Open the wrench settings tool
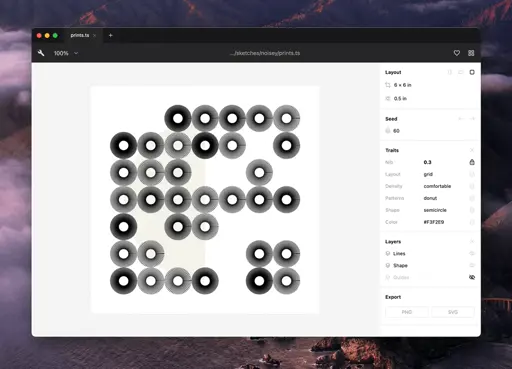 pos(41,53)
